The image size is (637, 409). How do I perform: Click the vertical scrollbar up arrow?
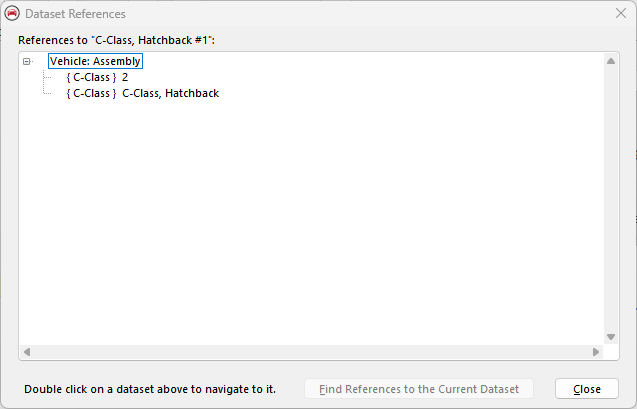coord(611,60)
